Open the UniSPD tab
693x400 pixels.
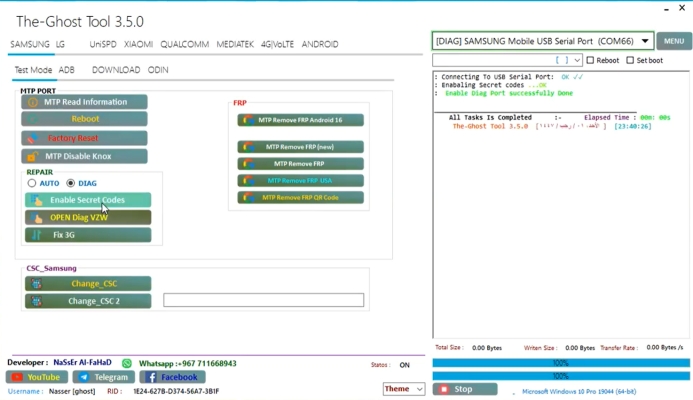pos(103,44)
